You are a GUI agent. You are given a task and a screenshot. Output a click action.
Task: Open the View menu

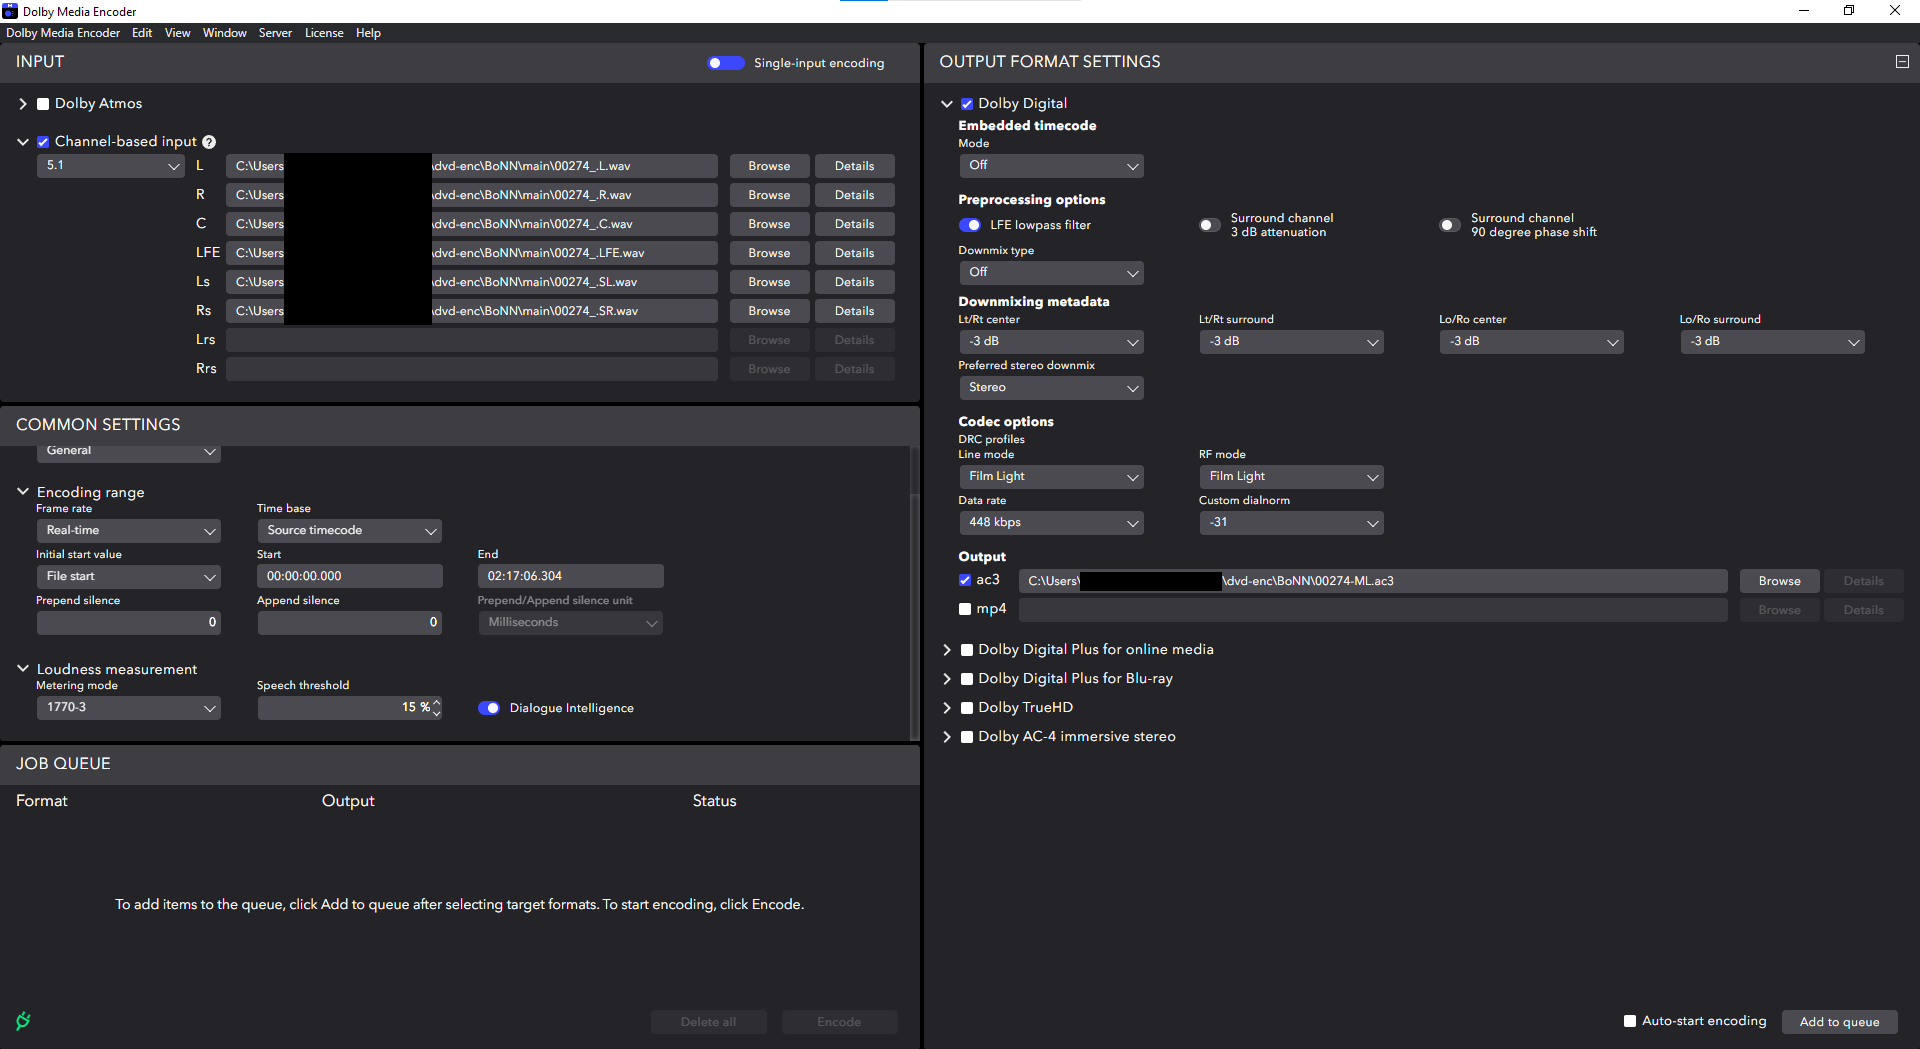177,33
